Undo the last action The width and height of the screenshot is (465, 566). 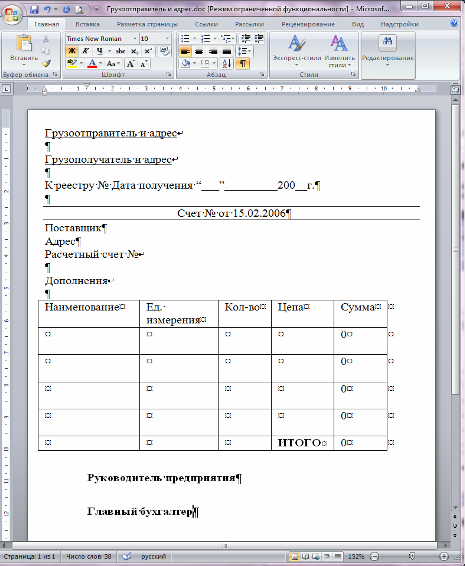(x=47, y=9)
